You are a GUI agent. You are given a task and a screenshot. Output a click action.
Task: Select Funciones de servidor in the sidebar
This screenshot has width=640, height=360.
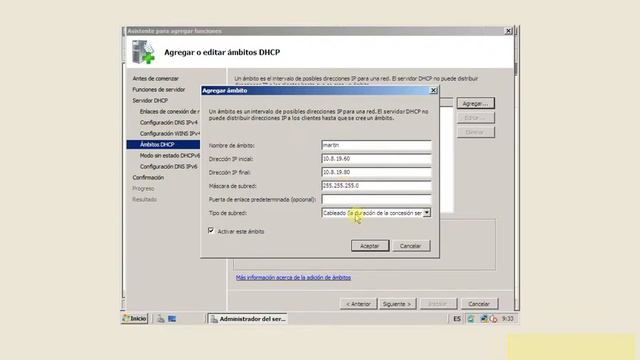[x=159, y=89]
